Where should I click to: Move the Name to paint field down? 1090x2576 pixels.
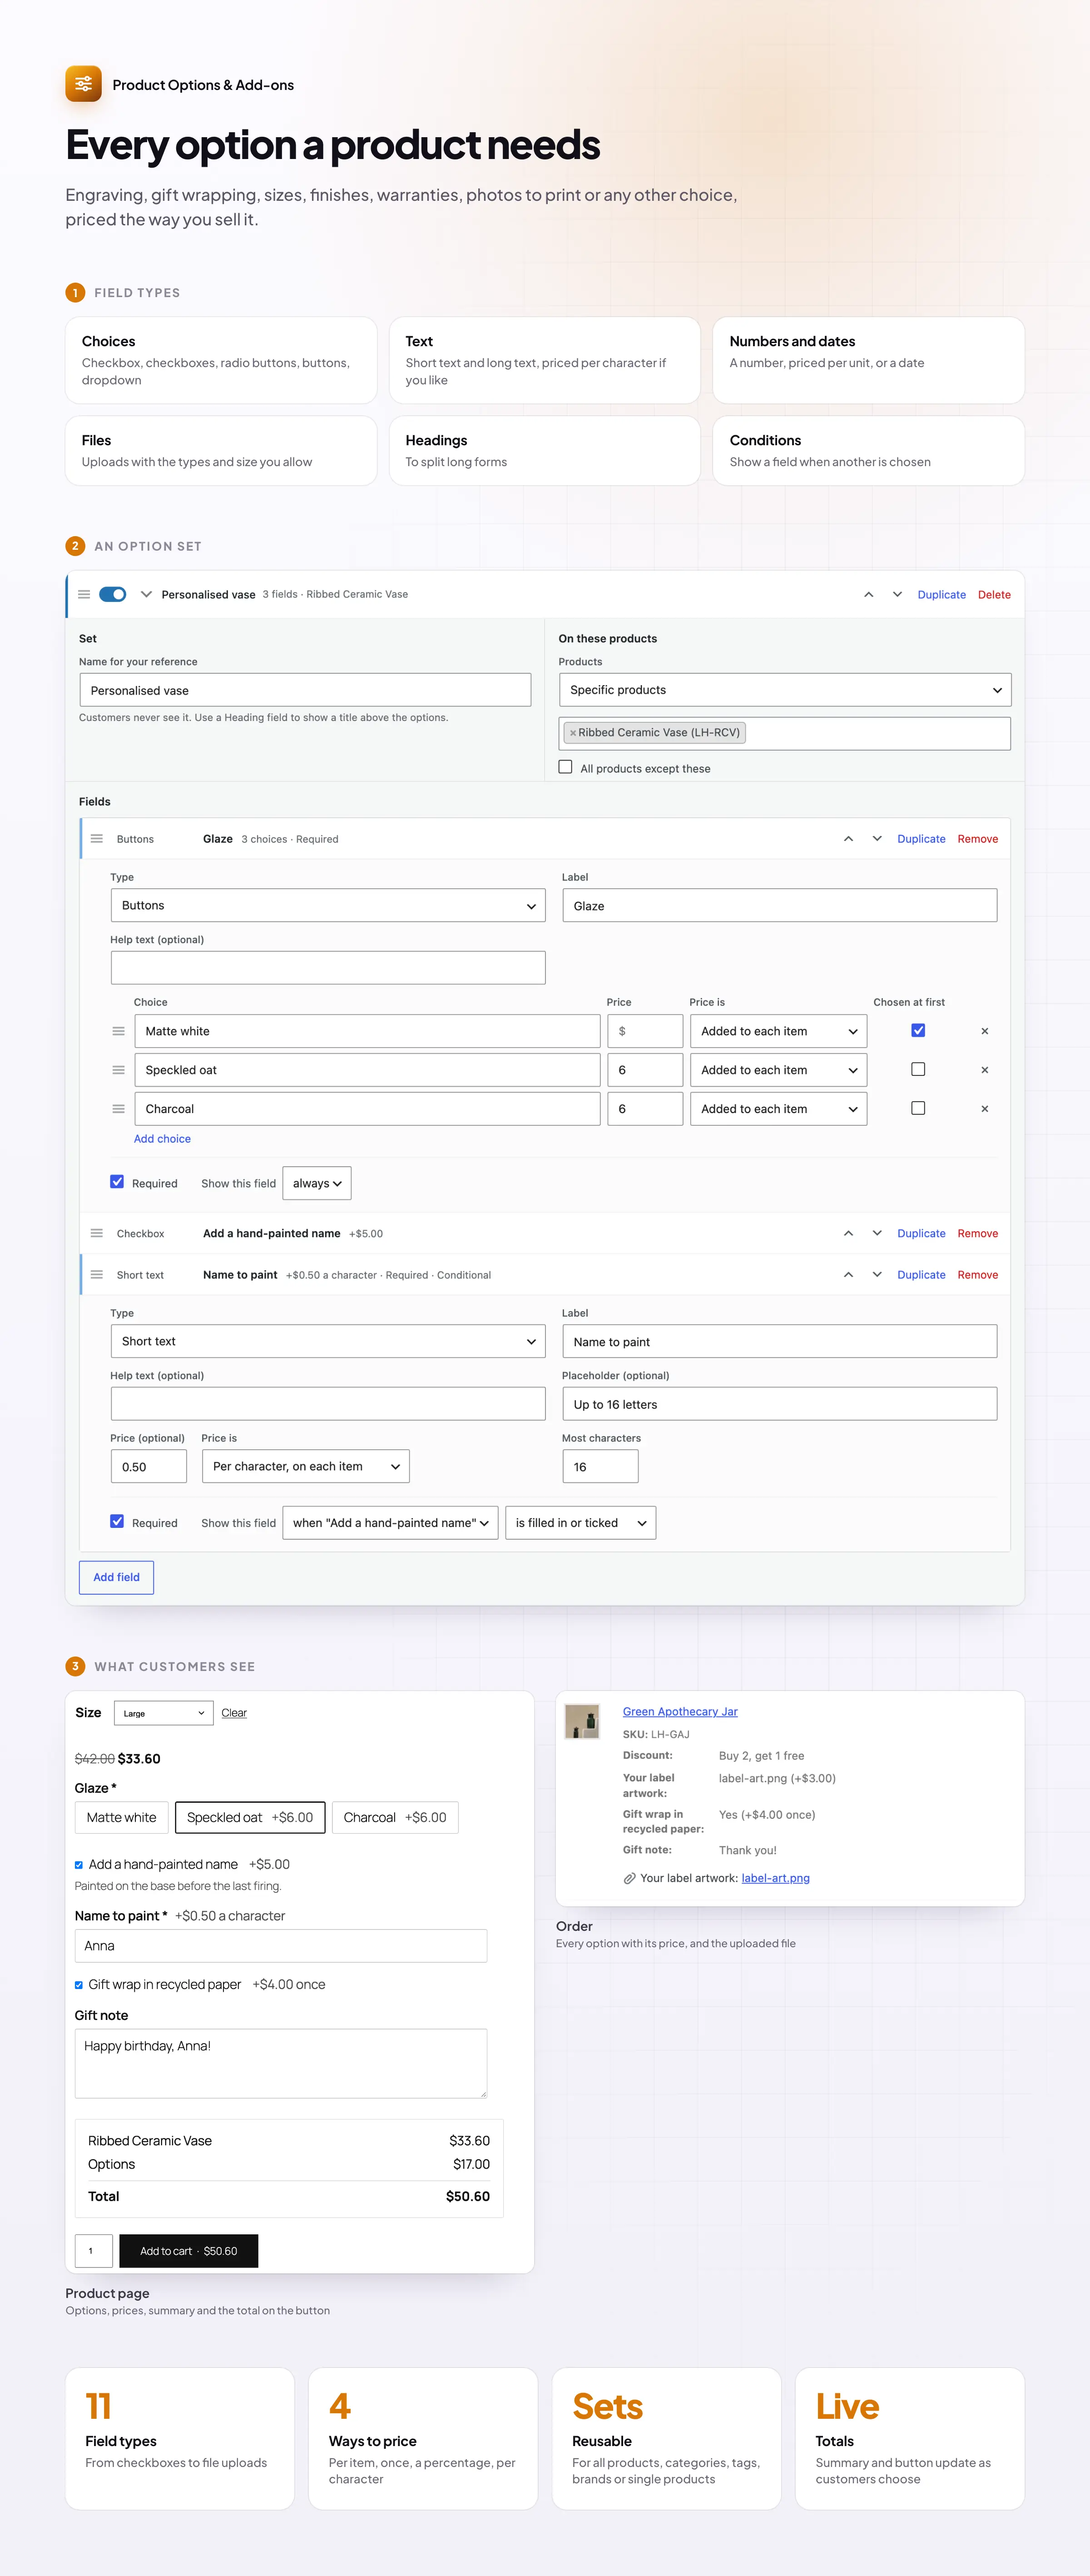[877, 1275]
